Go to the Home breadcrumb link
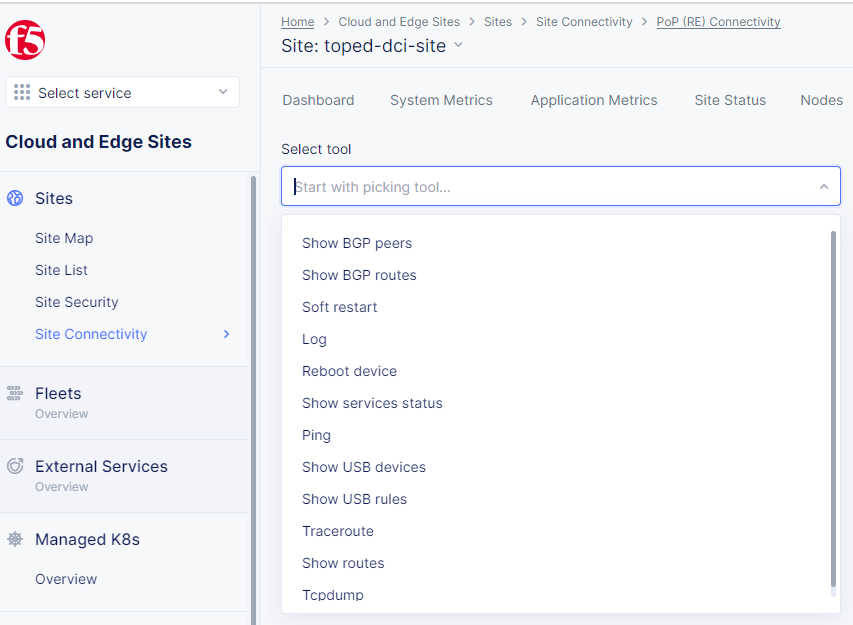This screenshot has height=625, width=853. 298,22
